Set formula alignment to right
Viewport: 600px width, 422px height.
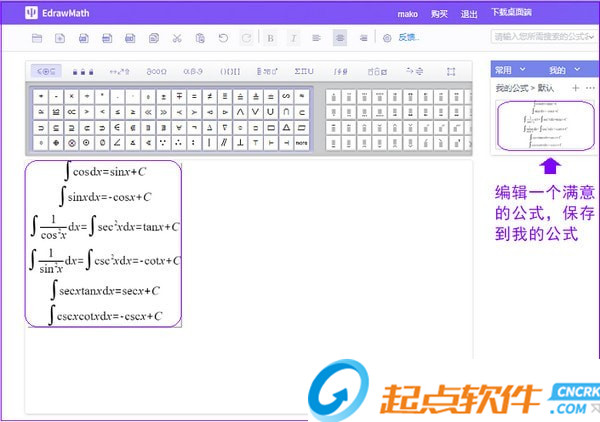(x=363, y=38)
